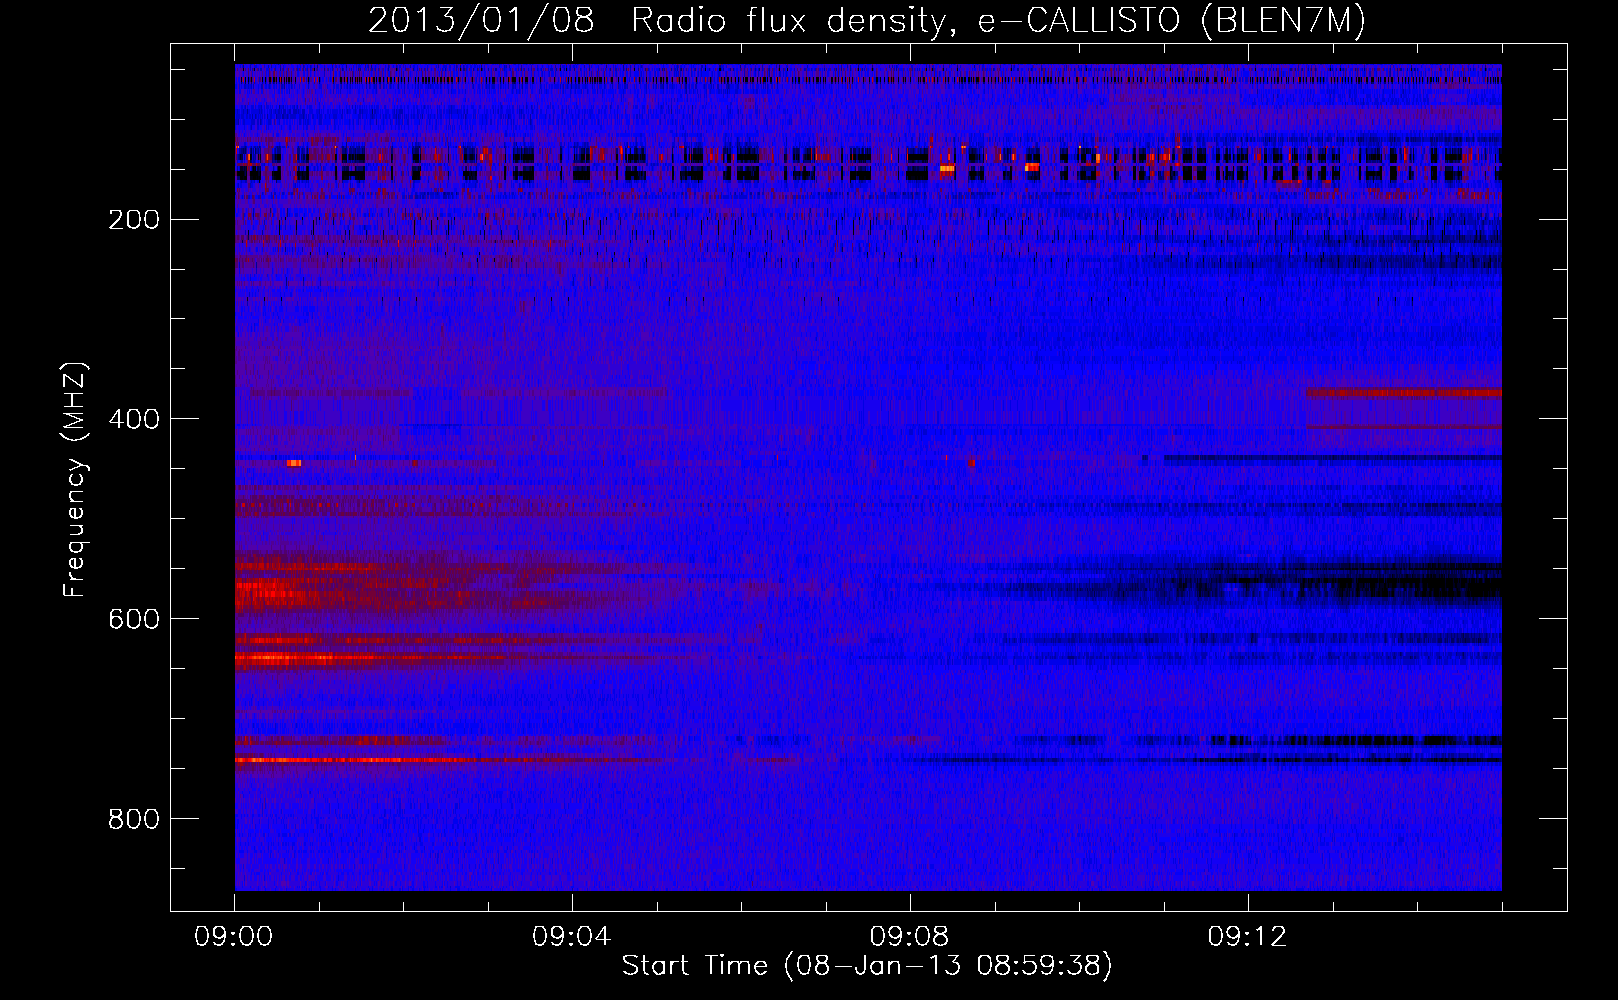The height and width of the screenshot is (1000, 1618).
Task: Click the 09:08 time tick label
Action: tap(910, 937)
